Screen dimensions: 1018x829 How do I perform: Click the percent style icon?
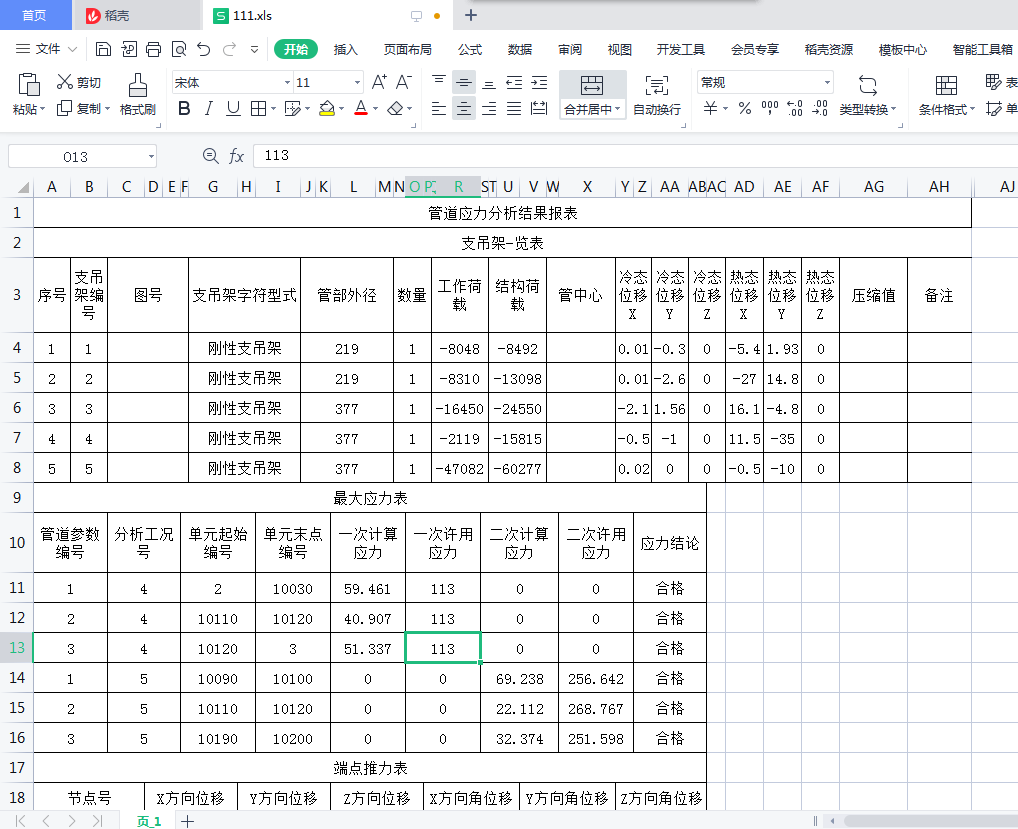point(745,109)
